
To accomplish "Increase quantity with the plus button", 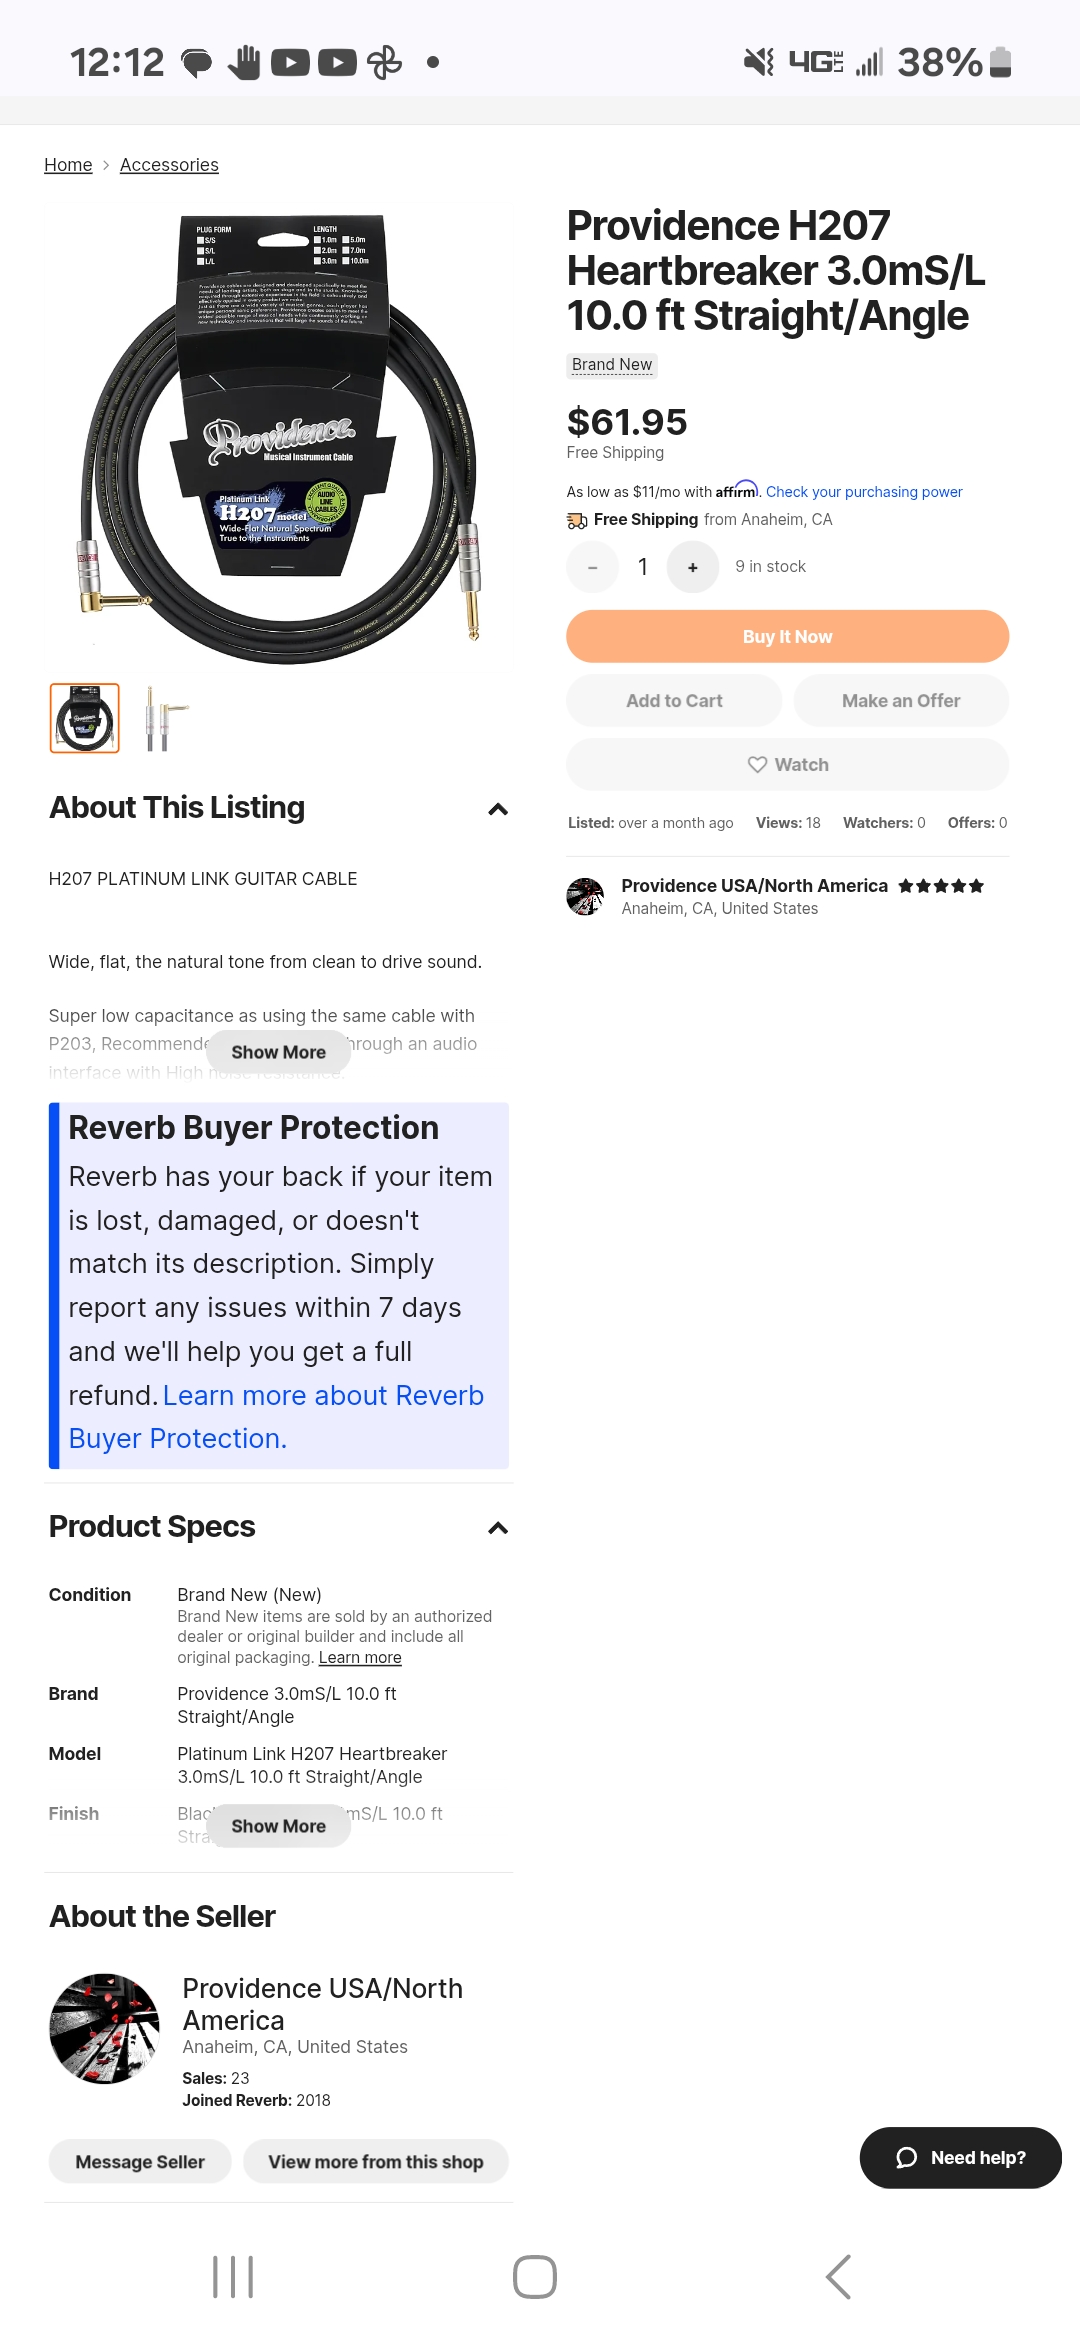I will tap(693, 567).
